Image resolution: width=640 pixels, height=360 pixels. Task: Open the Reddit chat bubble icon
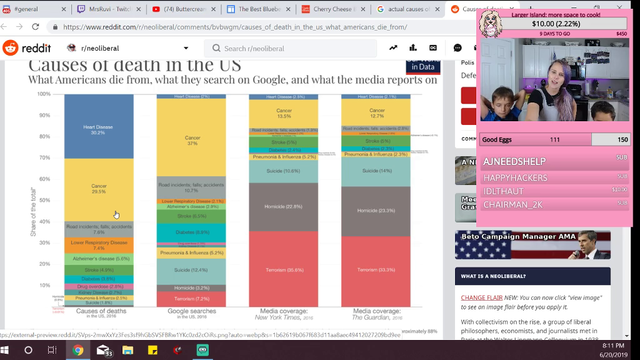pos(458,48)
